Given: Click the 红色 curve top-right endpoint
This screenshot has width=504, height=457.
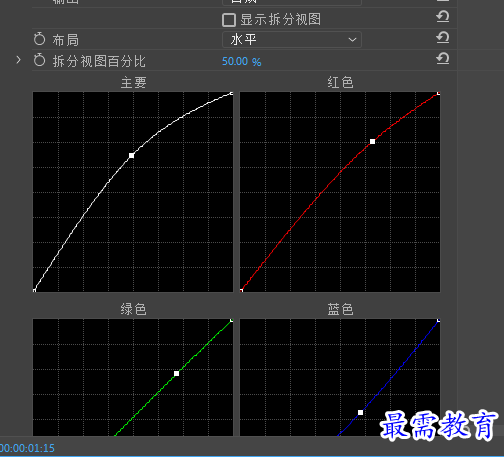Looking at the screenshot, I should 439,94.
